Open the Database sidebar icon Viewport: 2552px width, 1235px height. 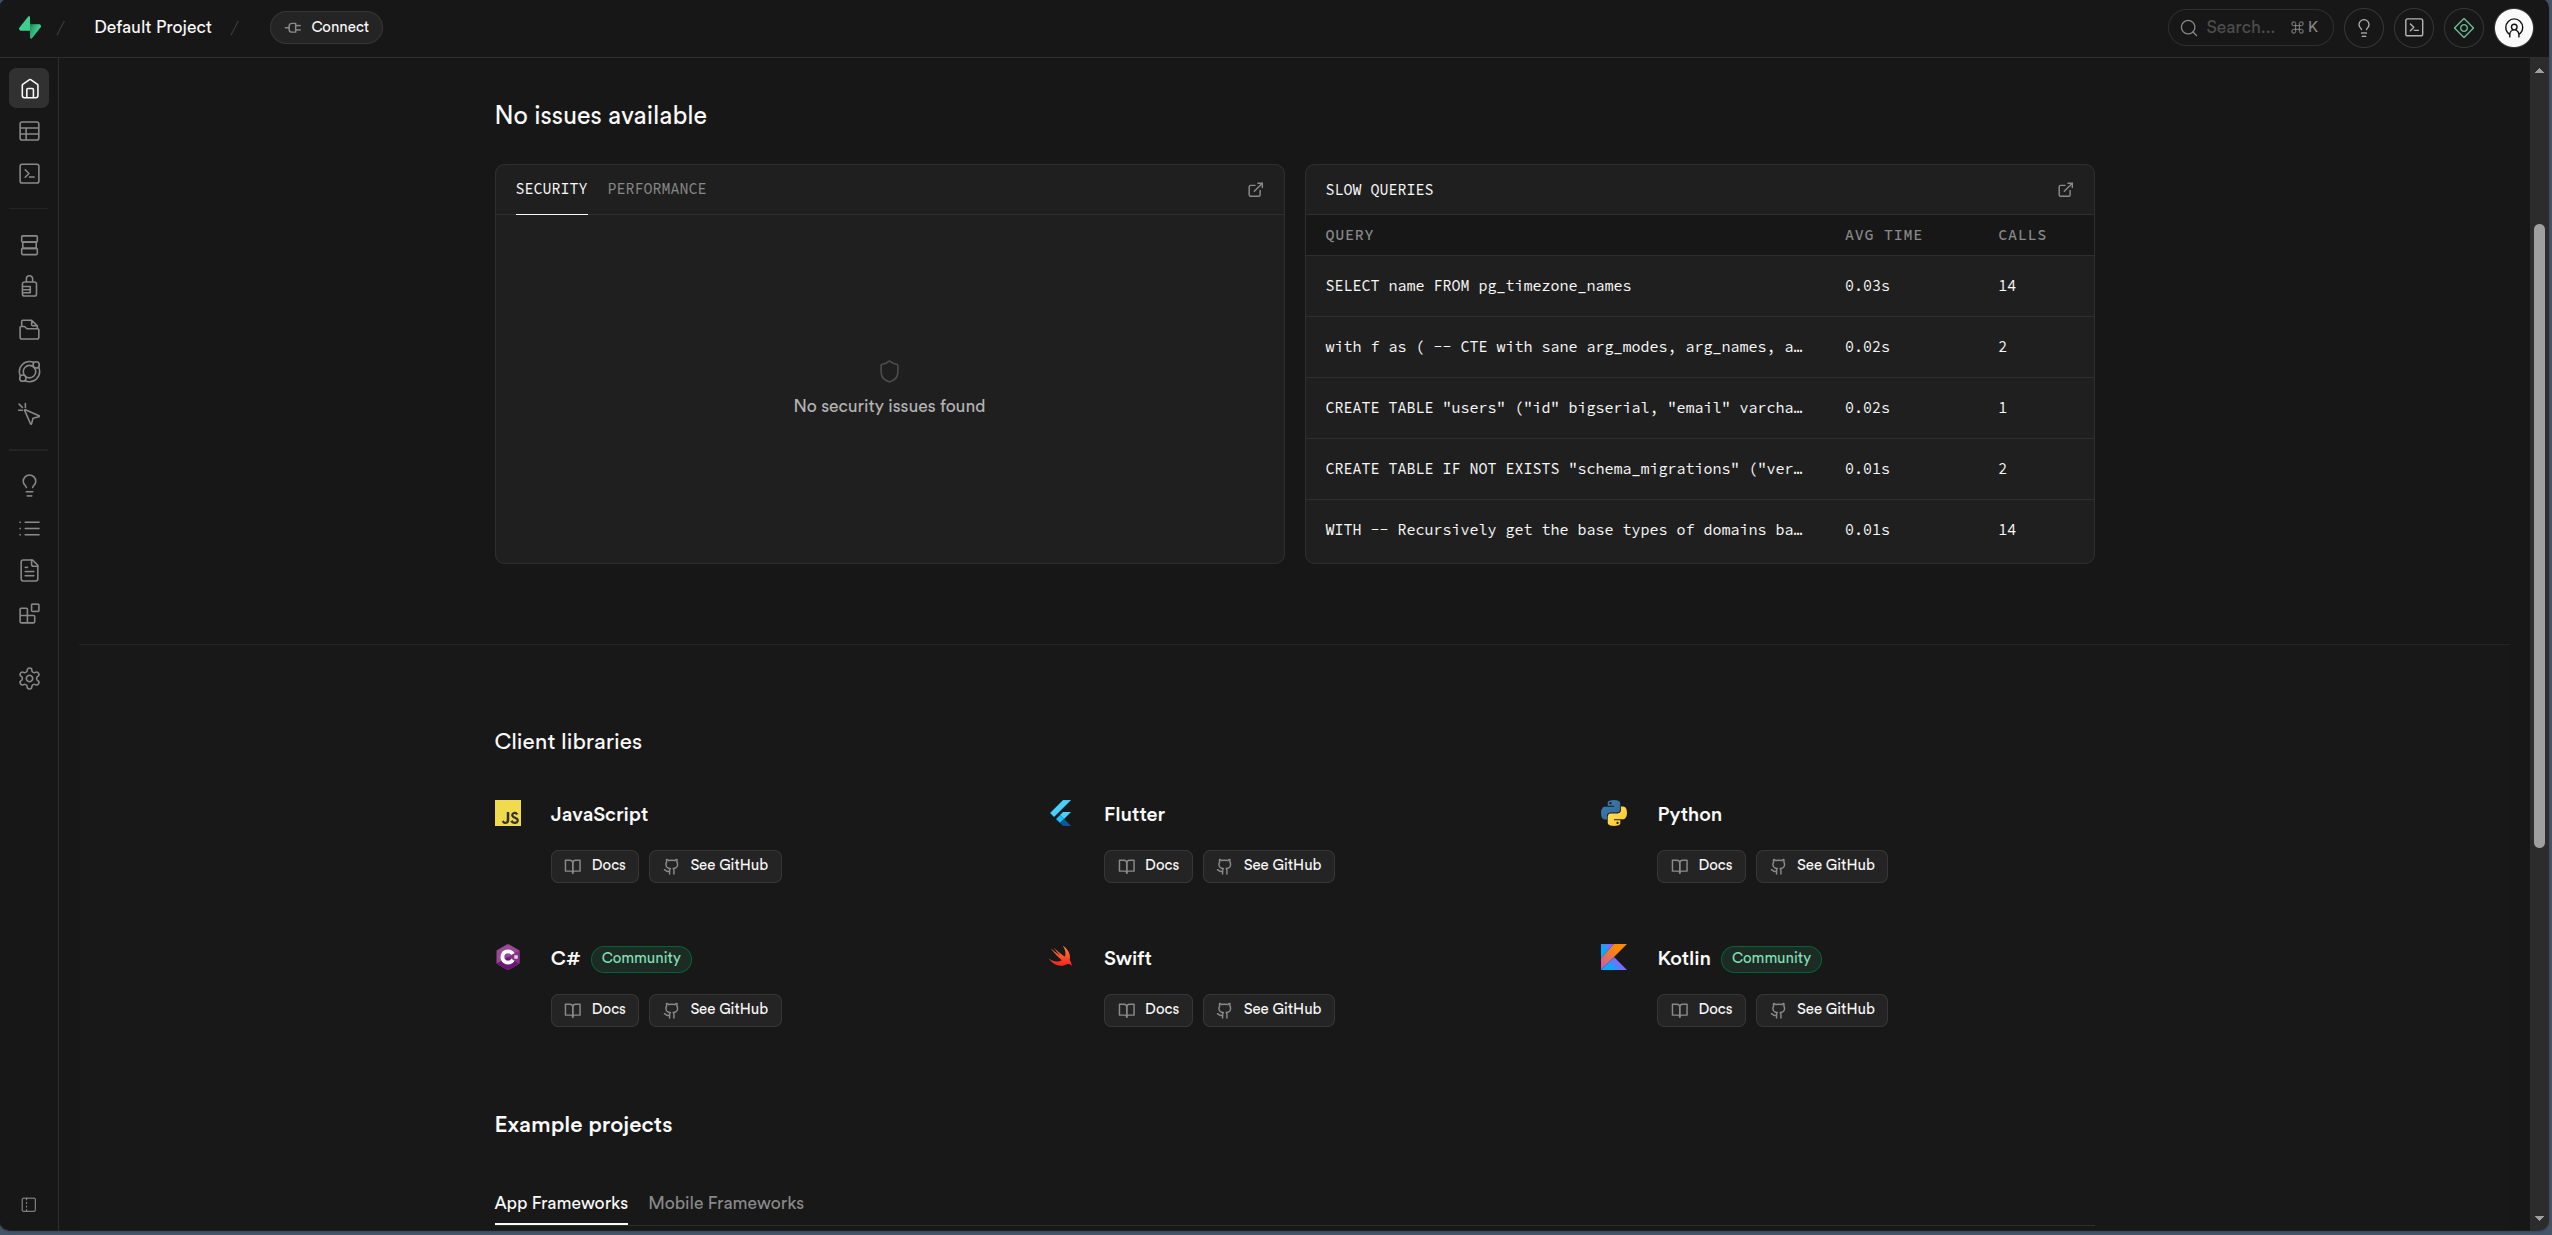tap(30, 245)
